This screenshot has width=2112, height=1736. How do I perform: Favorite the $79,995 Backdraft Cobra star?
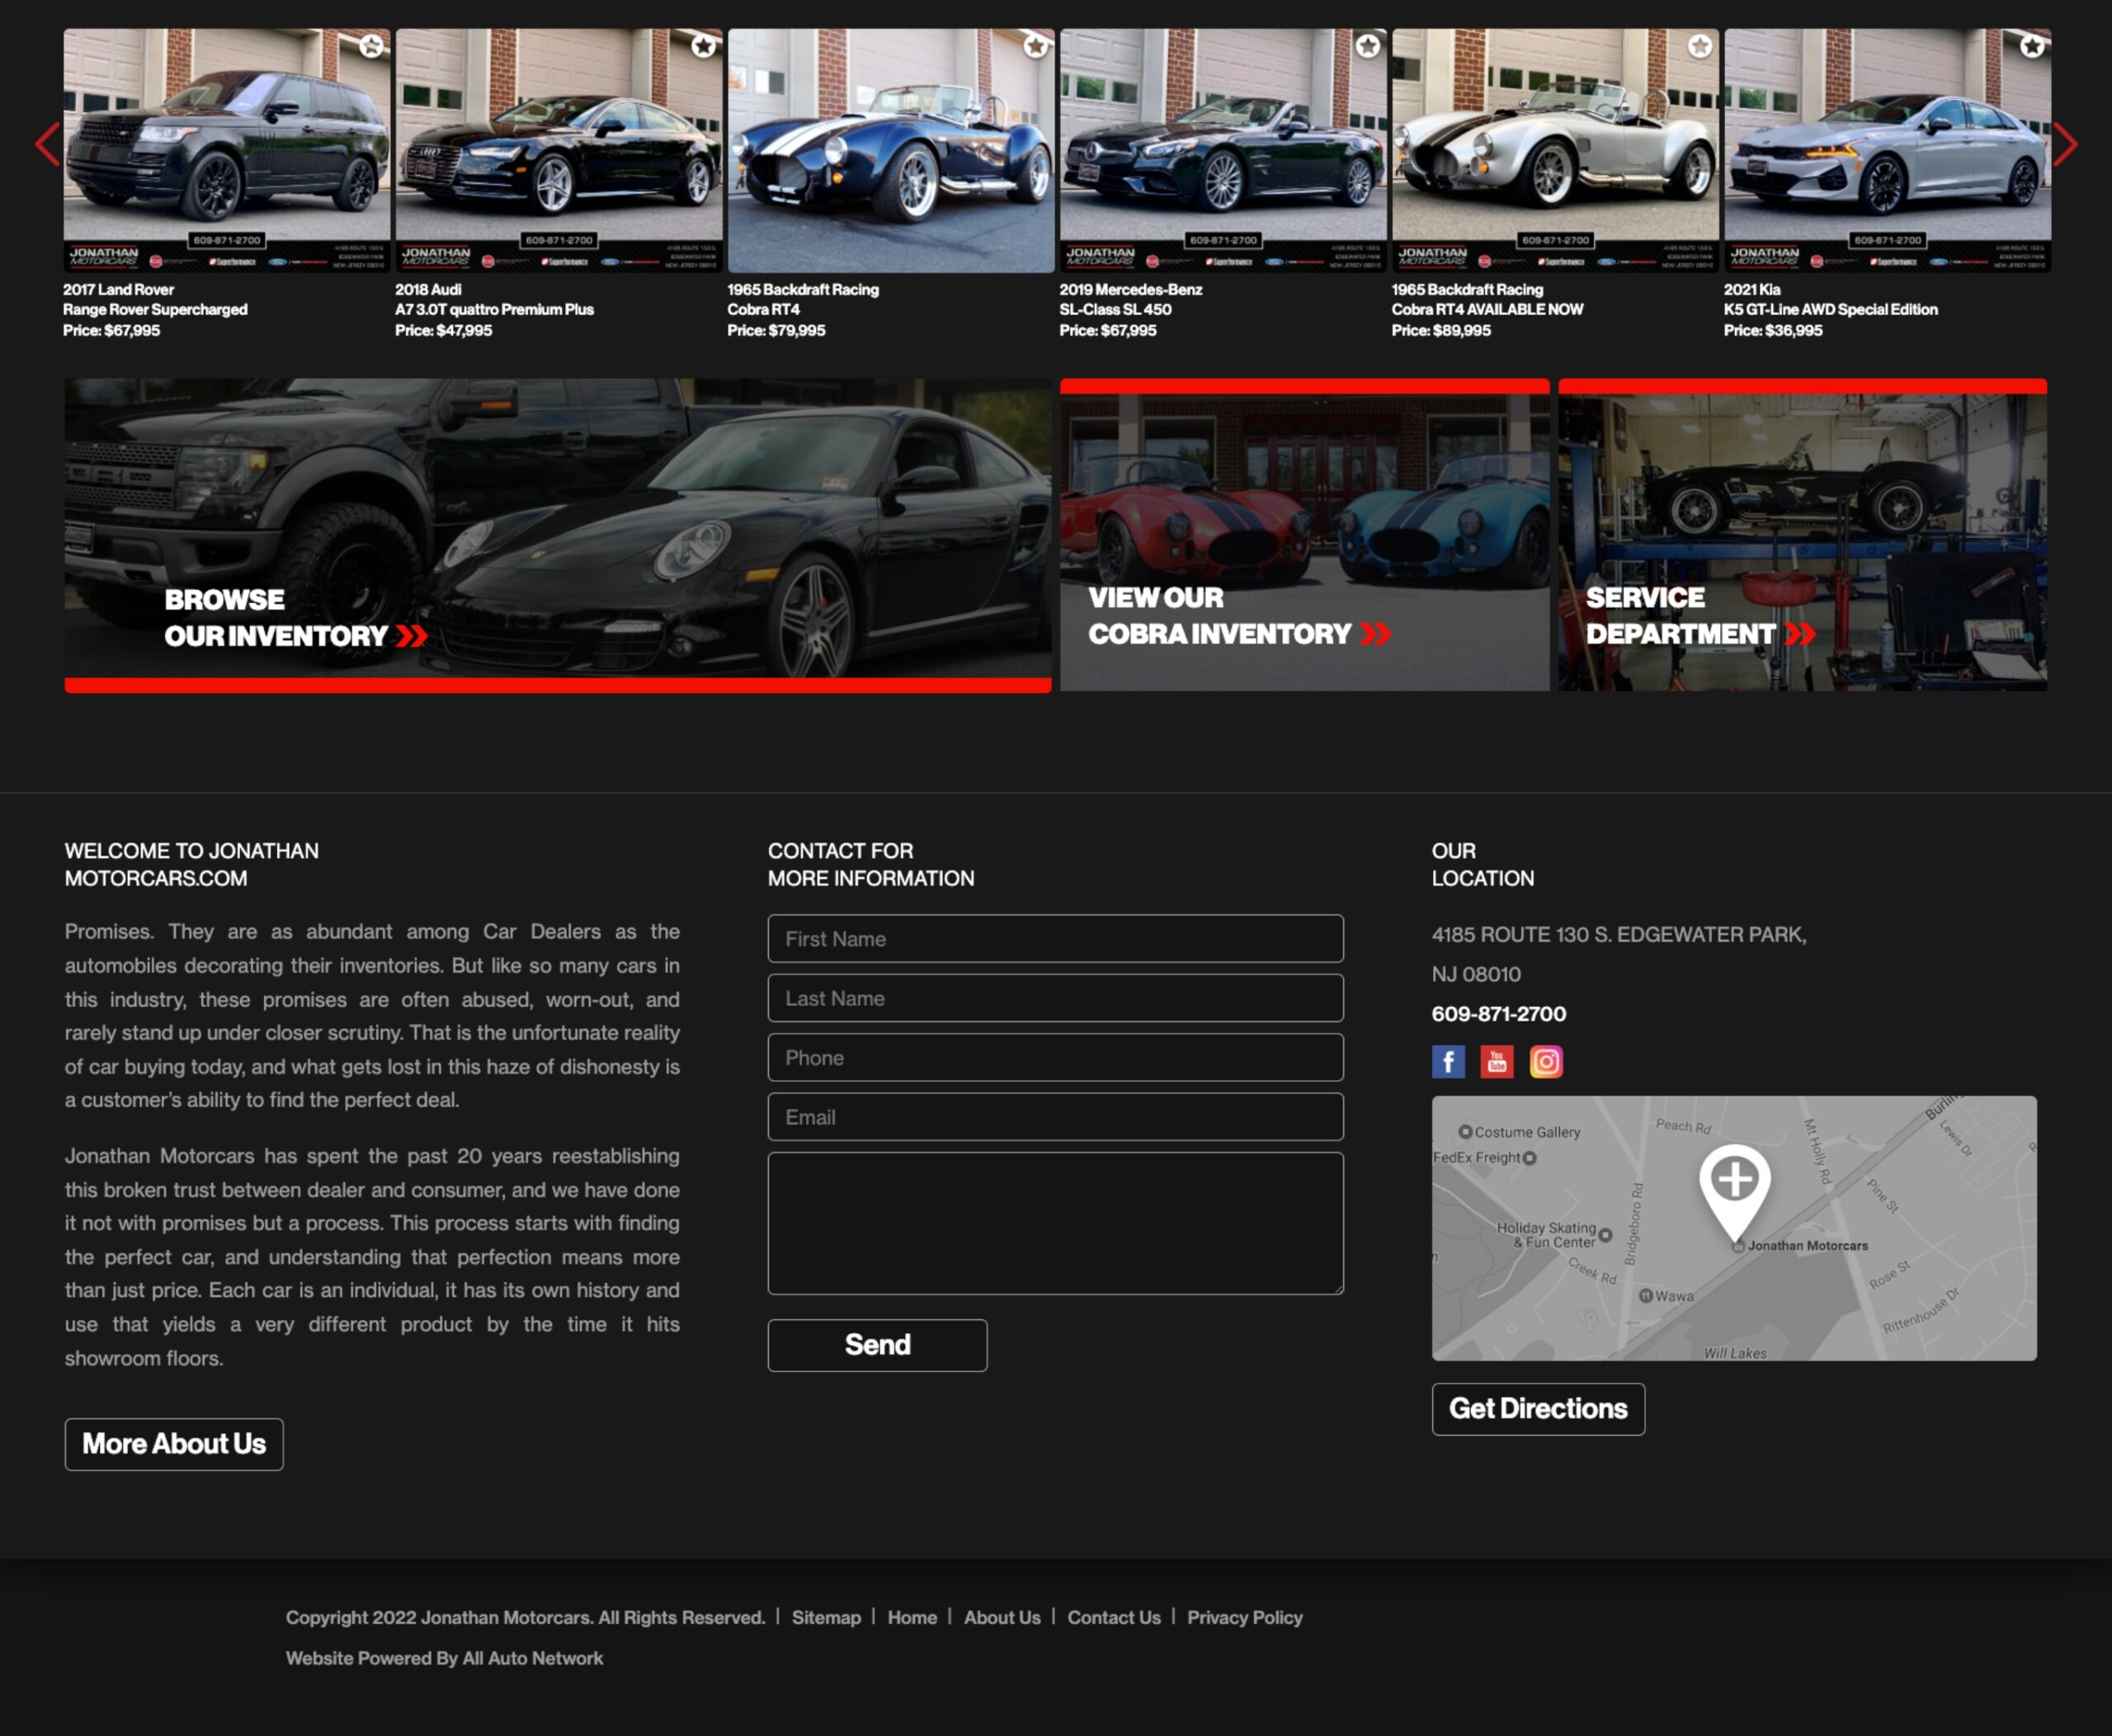coord(1035,46)
